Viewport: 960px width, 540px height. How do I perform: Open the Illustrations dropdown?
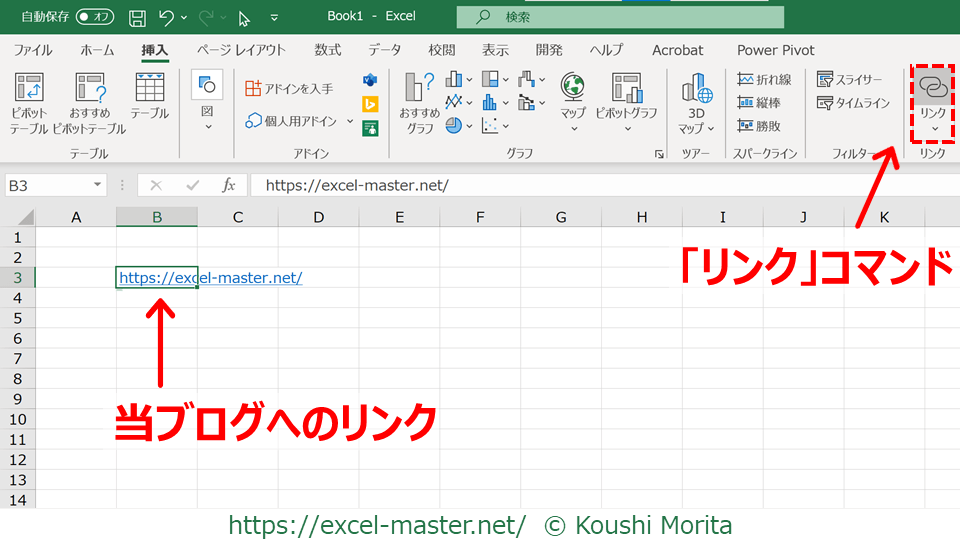coord(208,126)
